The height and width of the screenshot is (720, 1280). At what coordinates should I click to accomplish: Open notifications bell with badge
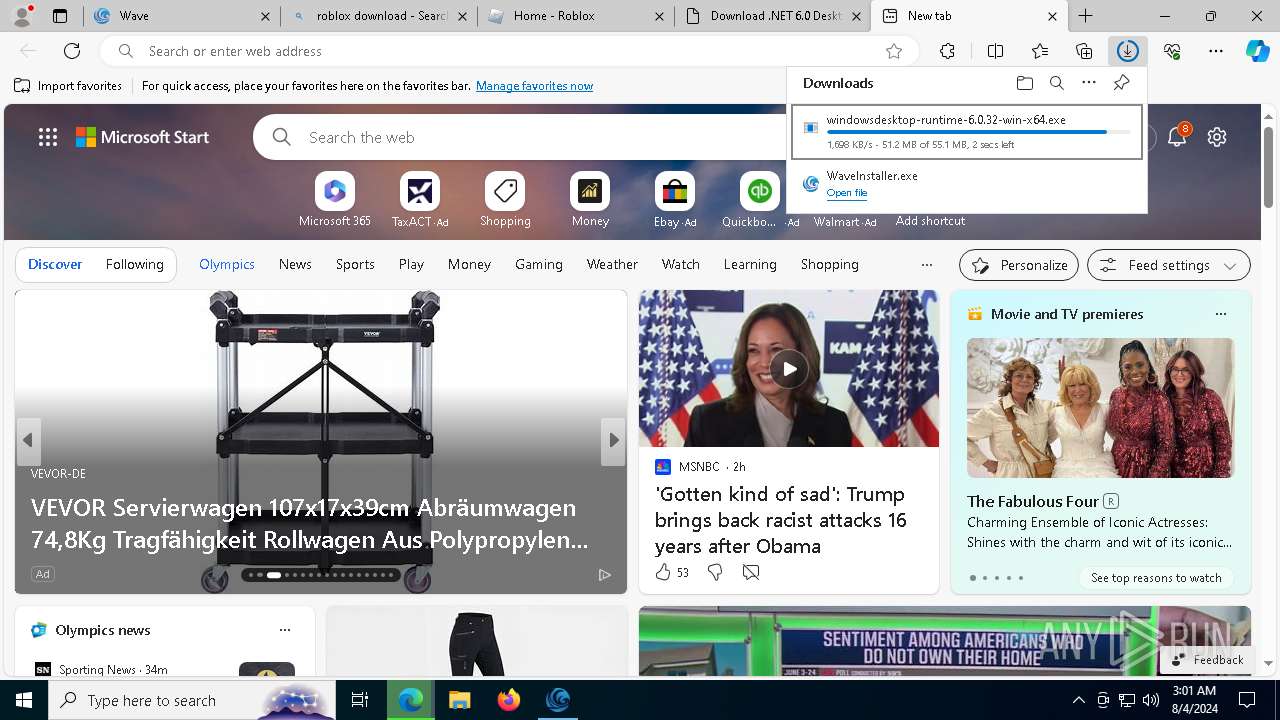pyautogui.click(x=1177, y=137)
